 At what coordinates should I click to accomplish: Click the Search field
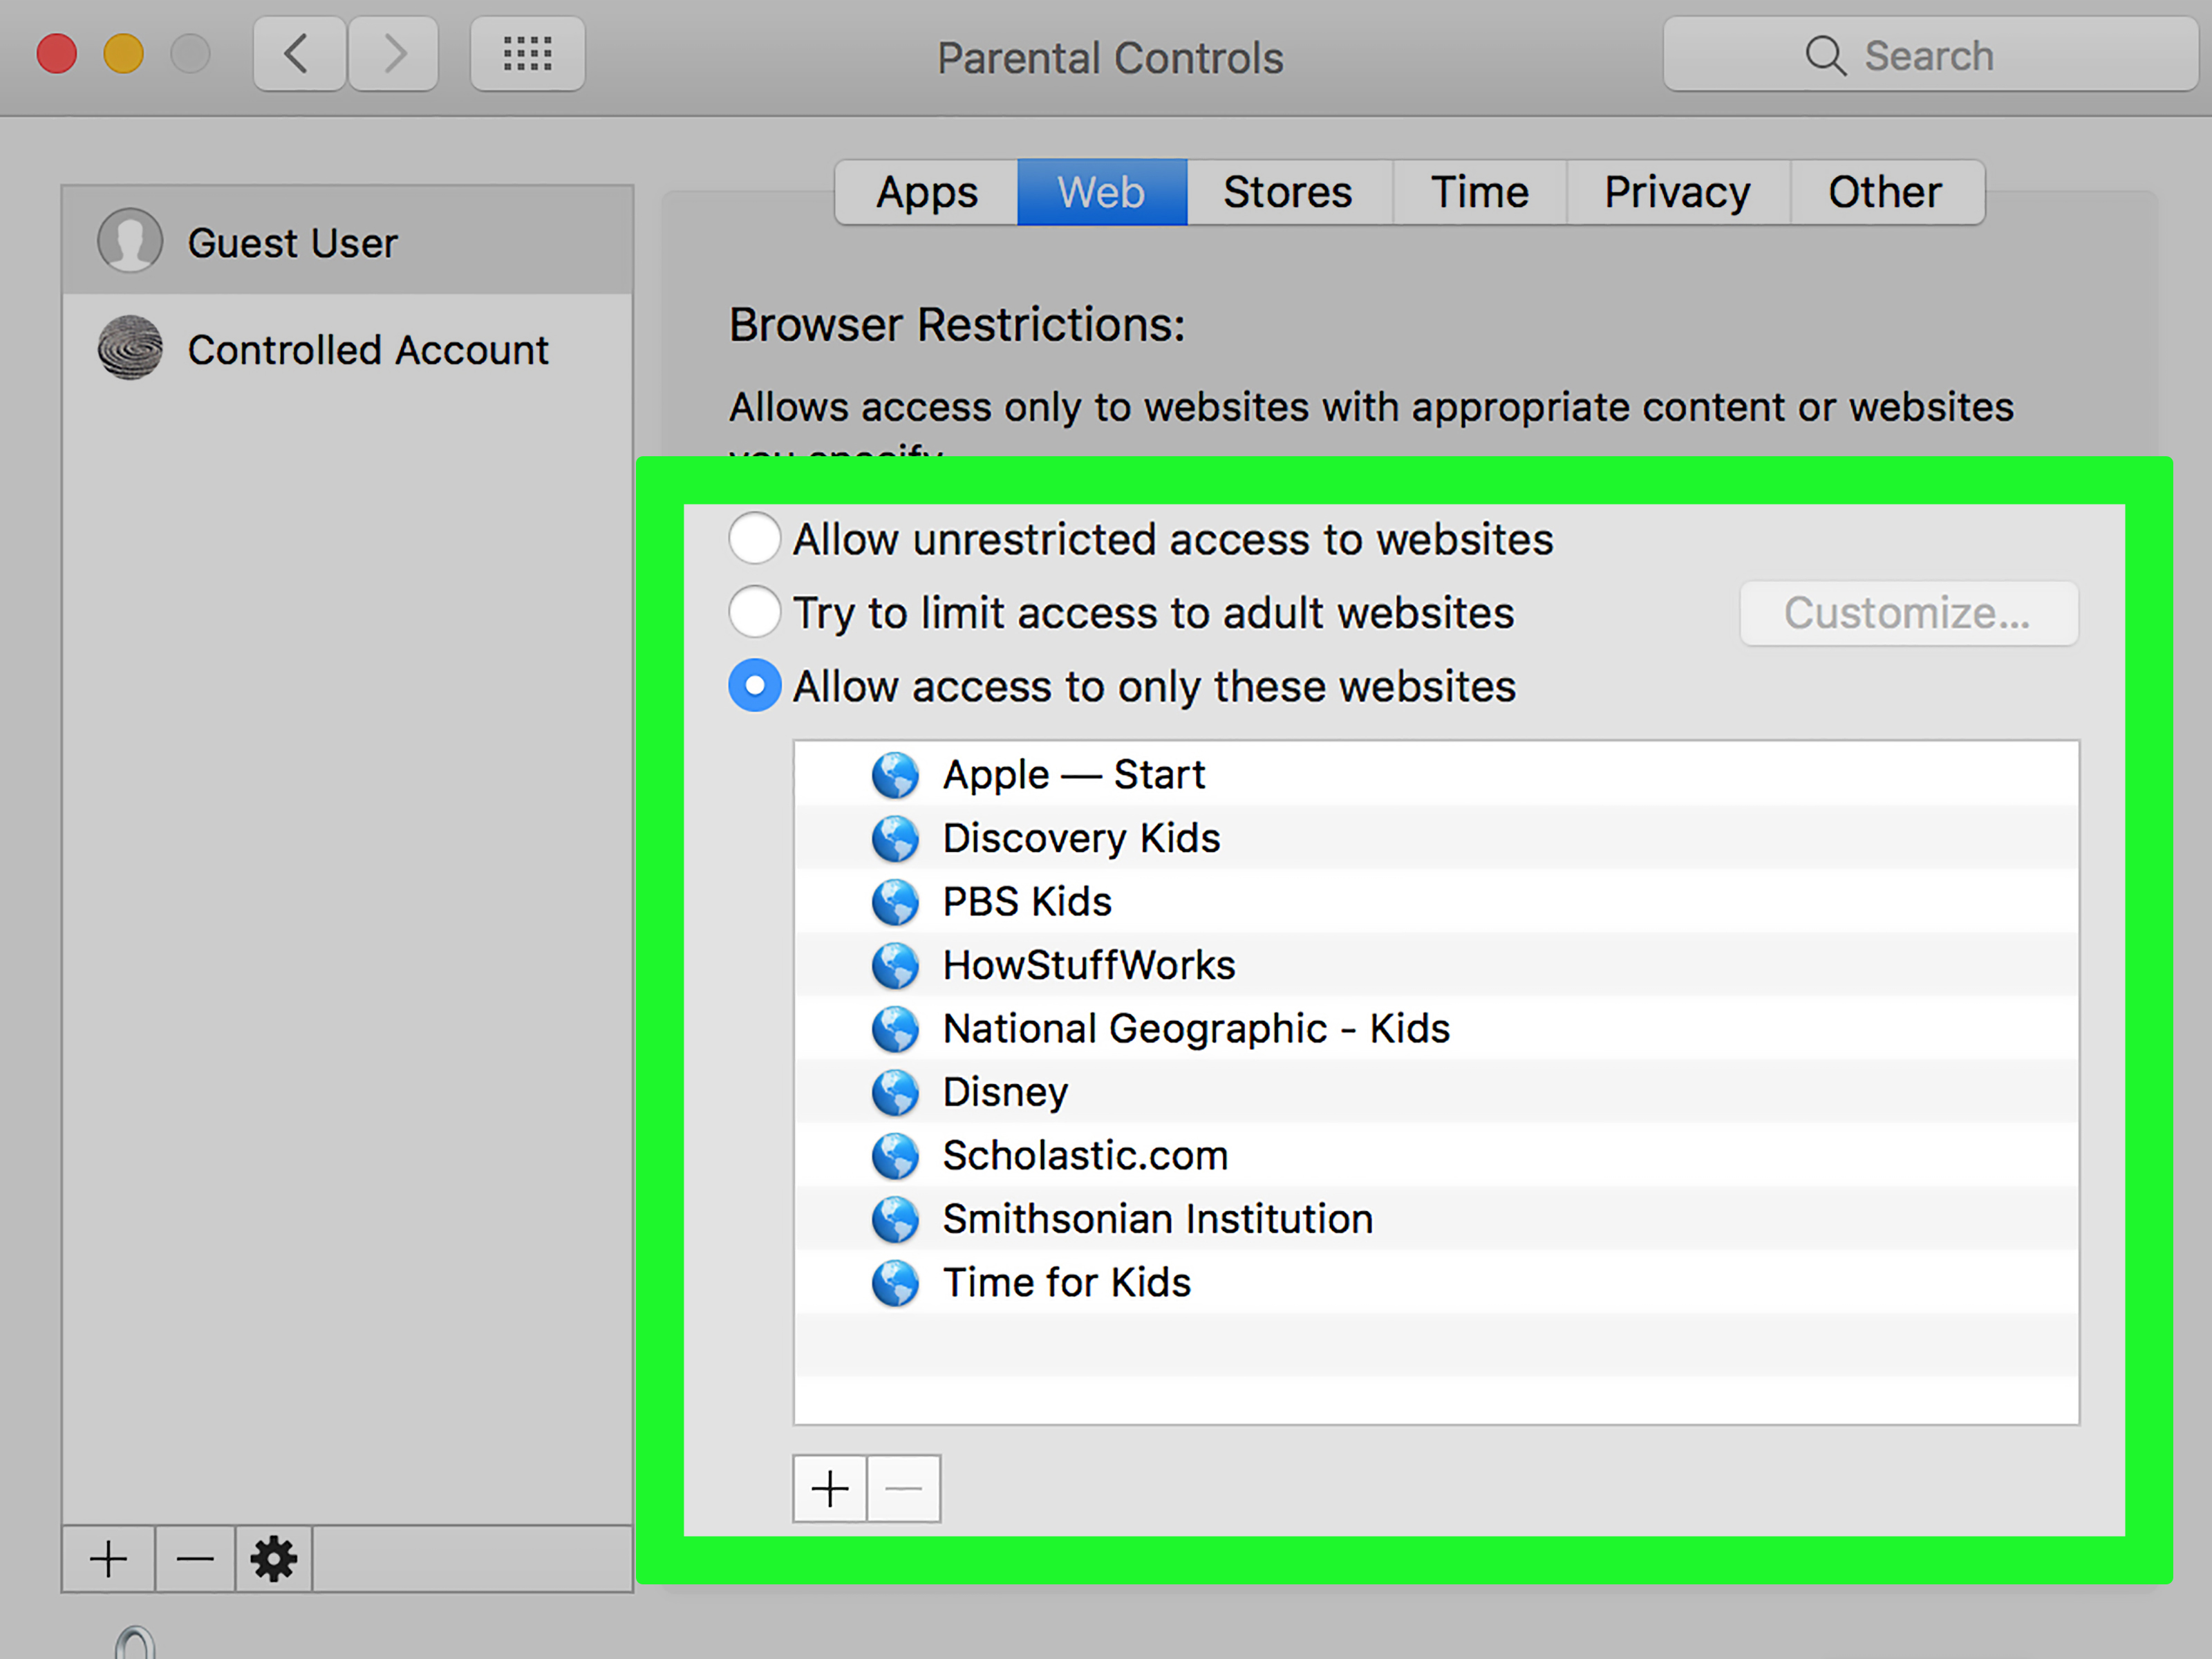pos(1929,55)
